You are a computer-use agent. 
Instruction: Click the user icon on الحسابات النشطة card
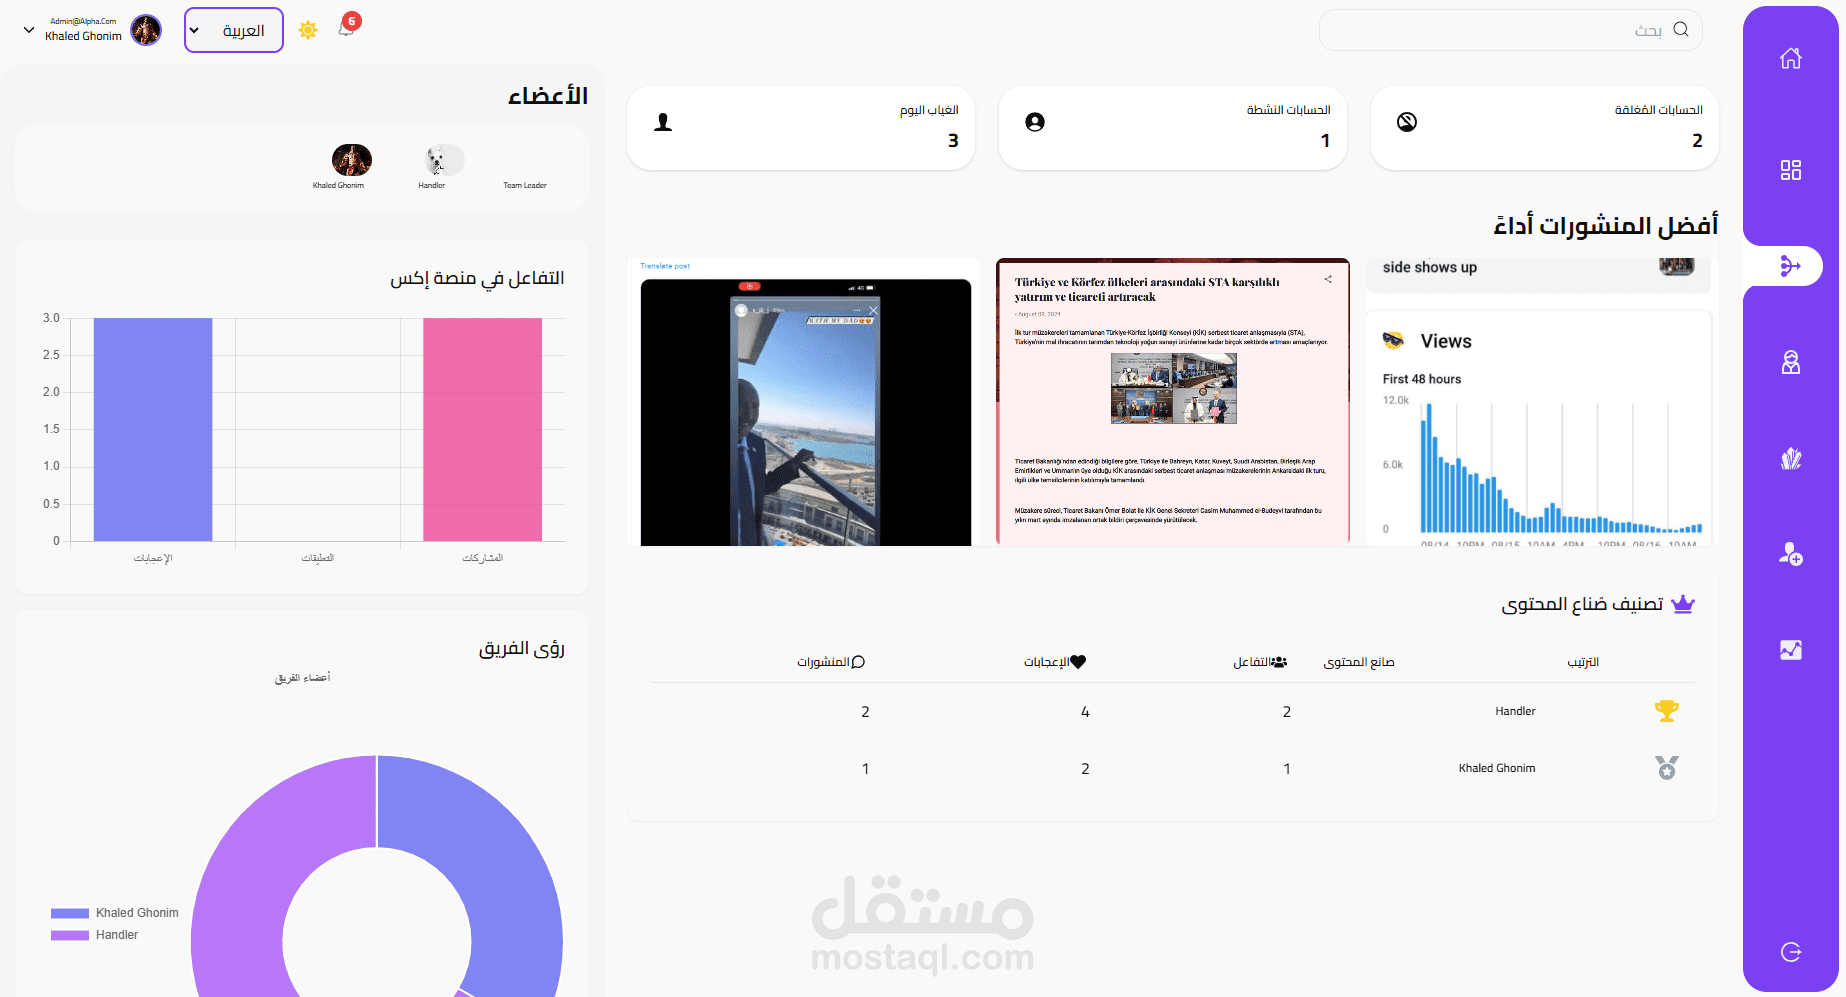[x=1035, y=122]
